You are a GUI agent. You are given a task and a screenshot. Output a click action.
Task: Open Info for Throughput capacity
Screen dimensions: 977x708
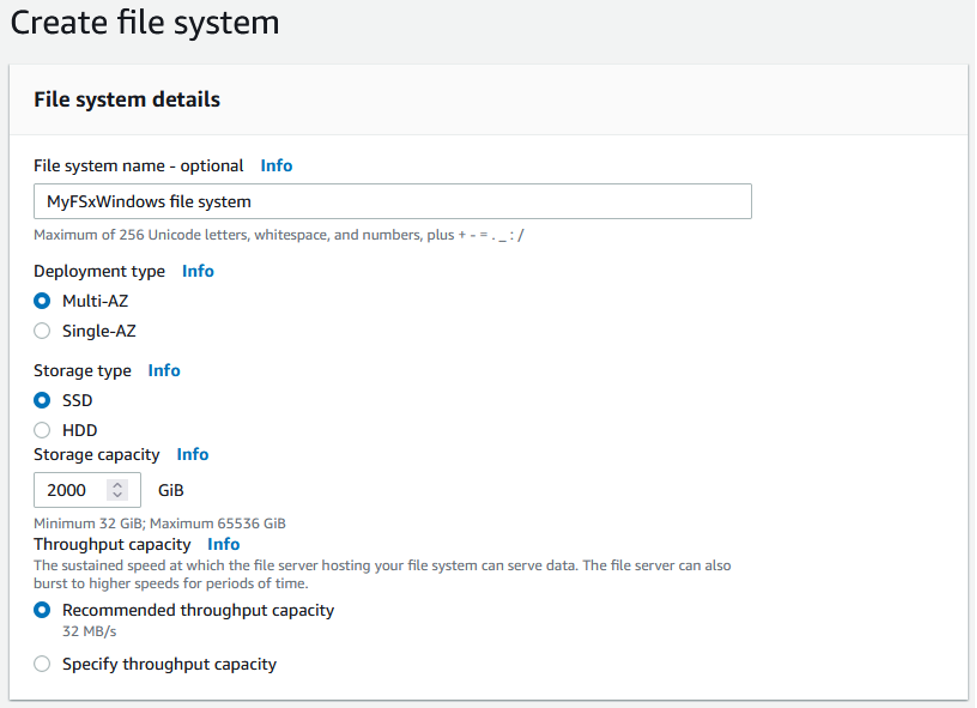[224, 543]
